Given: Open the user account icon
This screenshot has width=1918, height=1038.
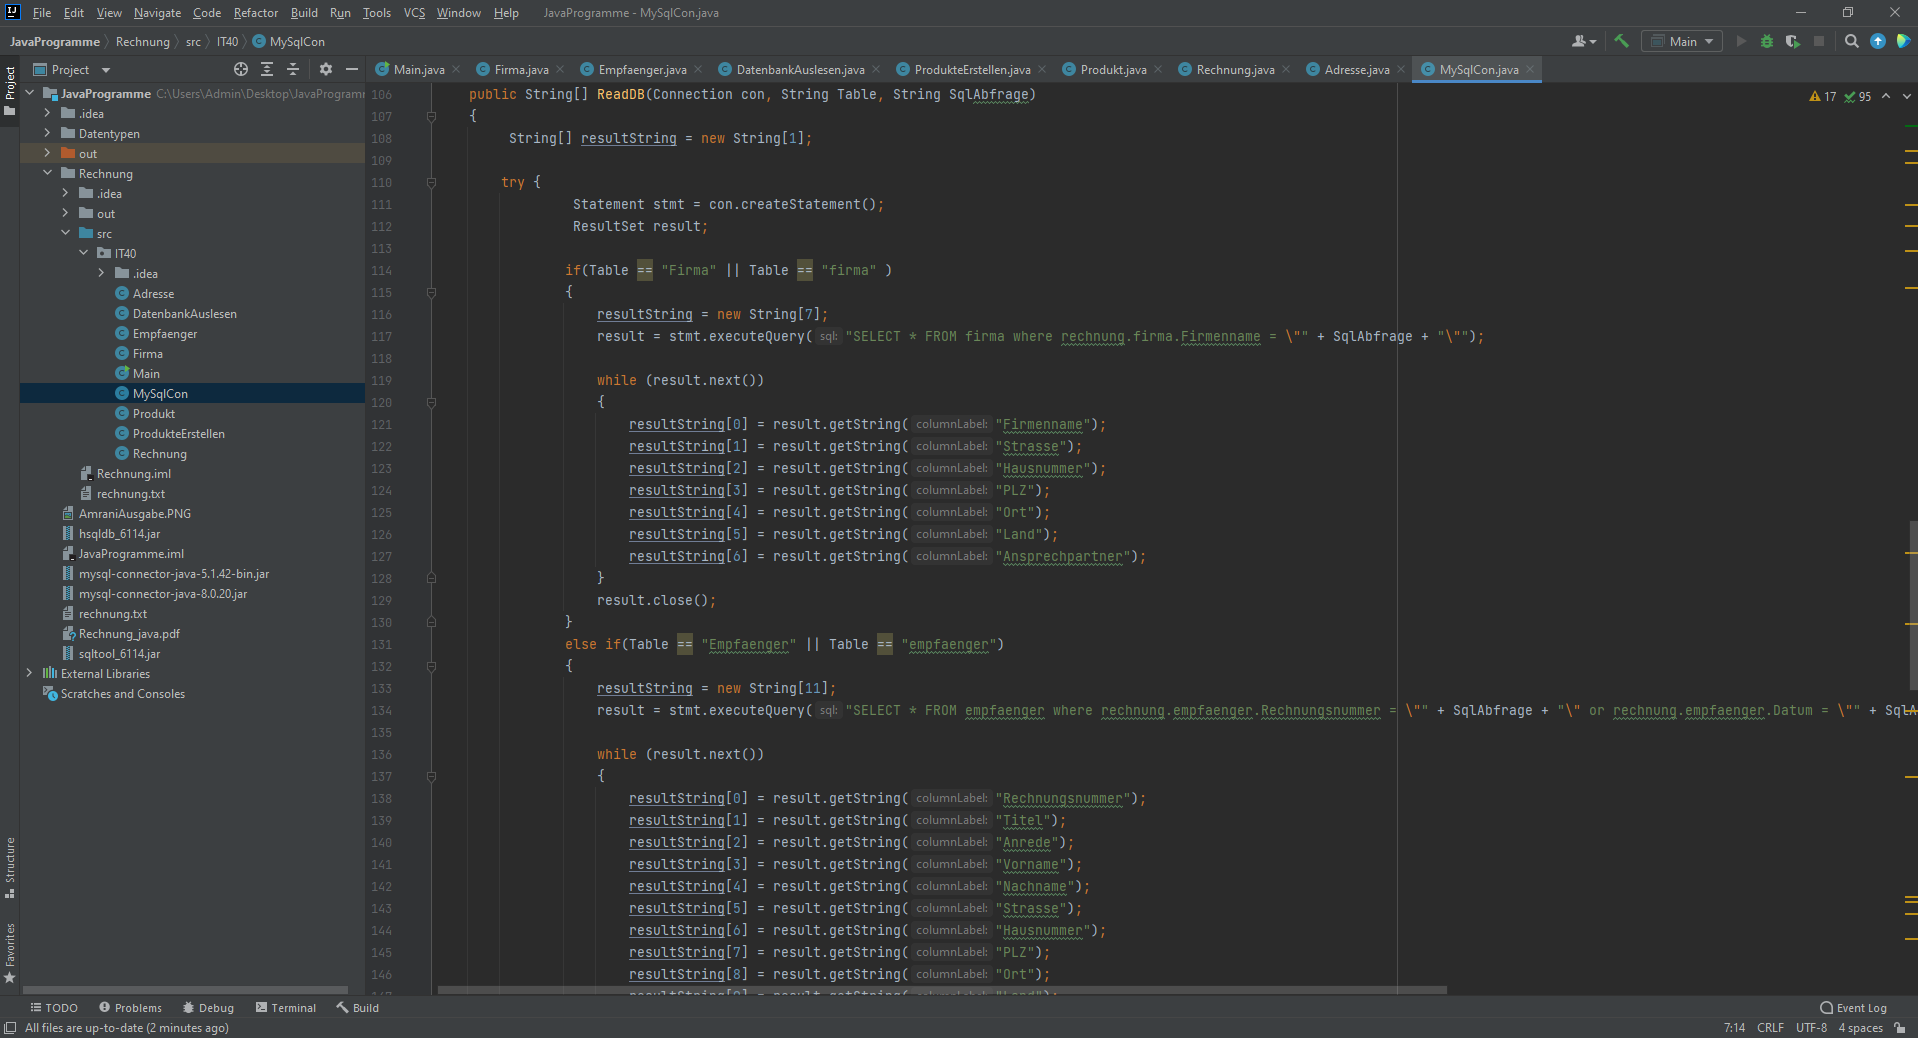Looking at the screenshot, I should 1583,41.
